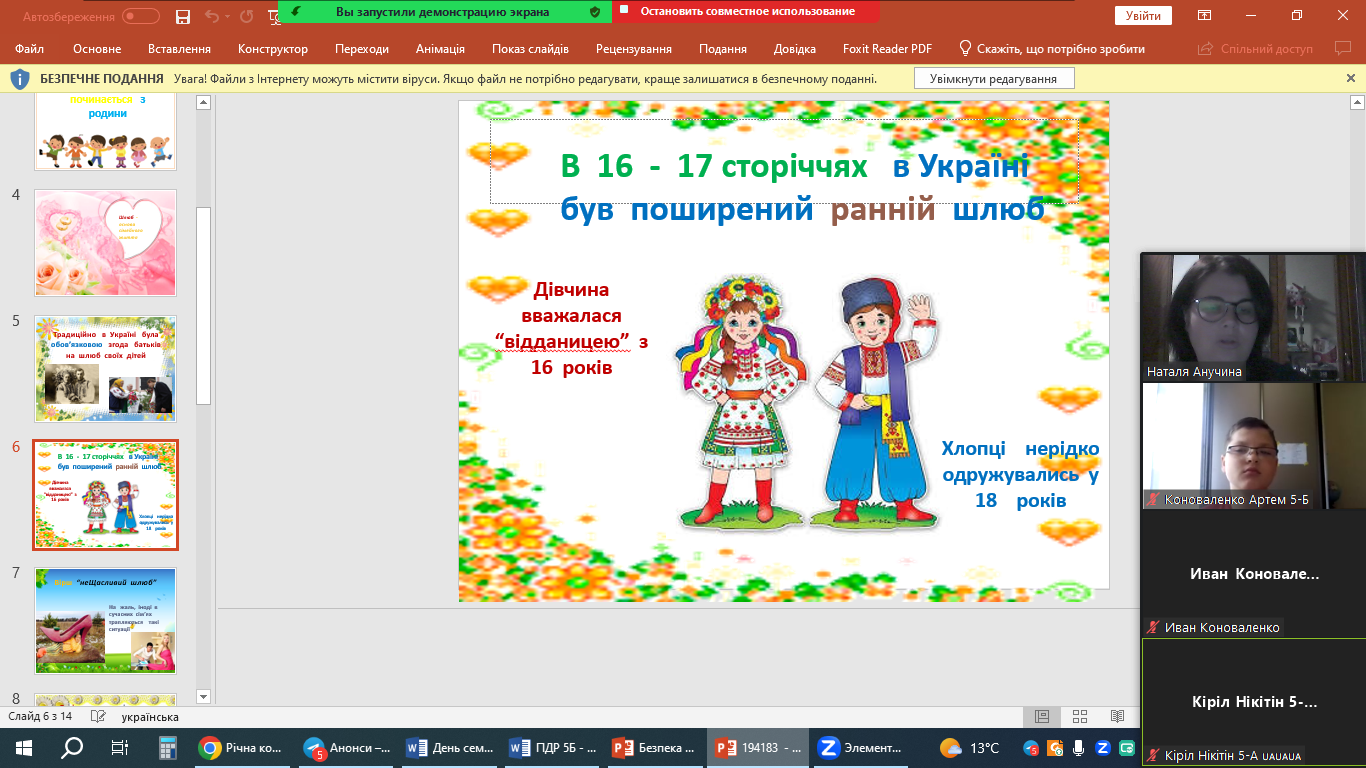Switch to PowerPoint 'Безпека' taskbar item
Viewport: 1366px width, 768px height.
655,747
